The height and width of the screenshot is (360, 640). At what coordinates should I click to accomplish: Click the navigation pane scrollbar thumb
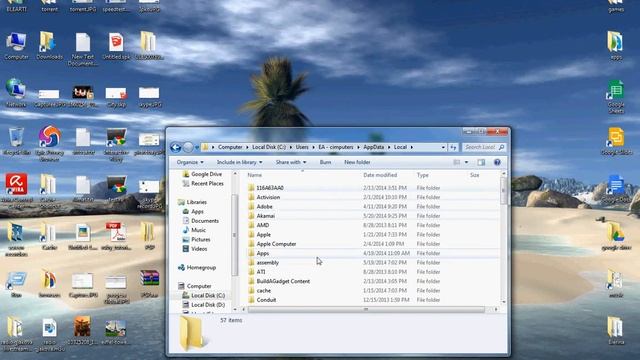coord(234,235)
